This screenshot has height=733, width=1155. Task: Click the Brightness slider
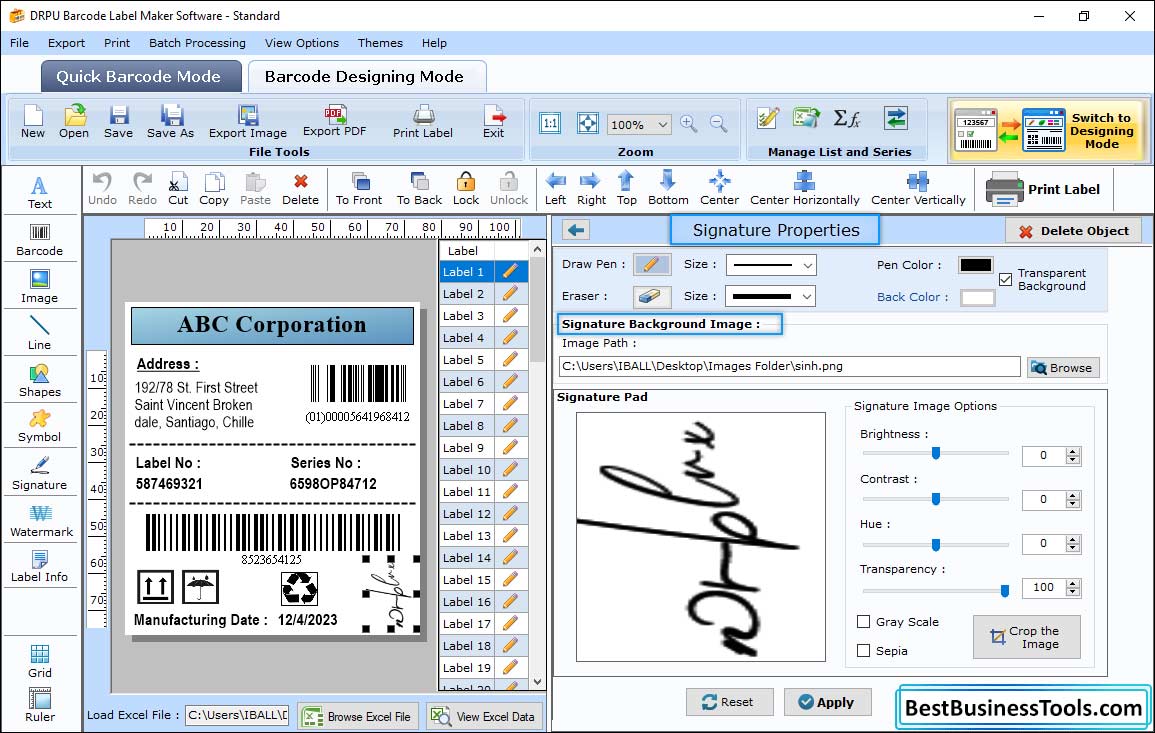935,454
